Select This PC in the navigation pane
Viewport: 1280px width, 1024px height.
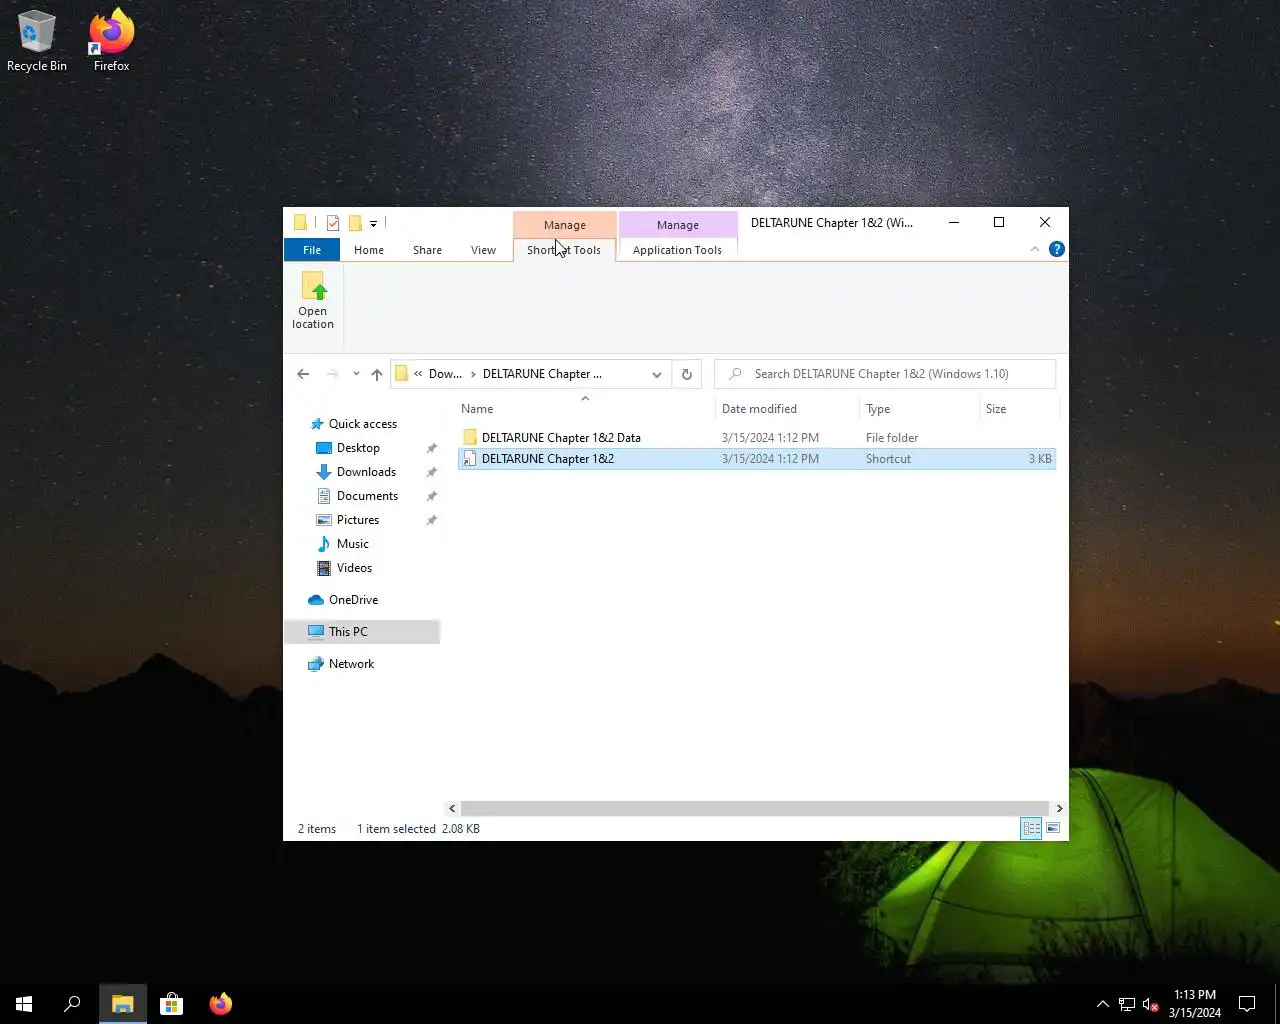[362, 632]
